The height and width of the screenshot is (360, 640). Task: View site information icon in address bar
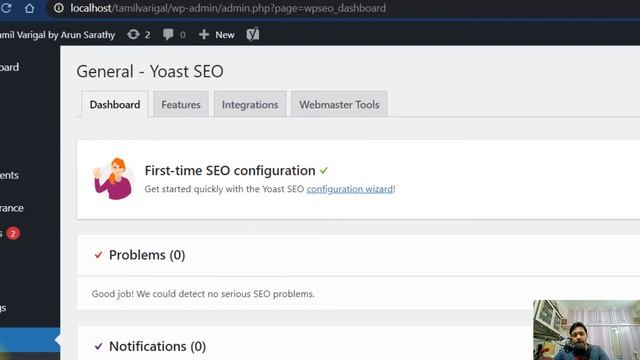click(59, 8)
